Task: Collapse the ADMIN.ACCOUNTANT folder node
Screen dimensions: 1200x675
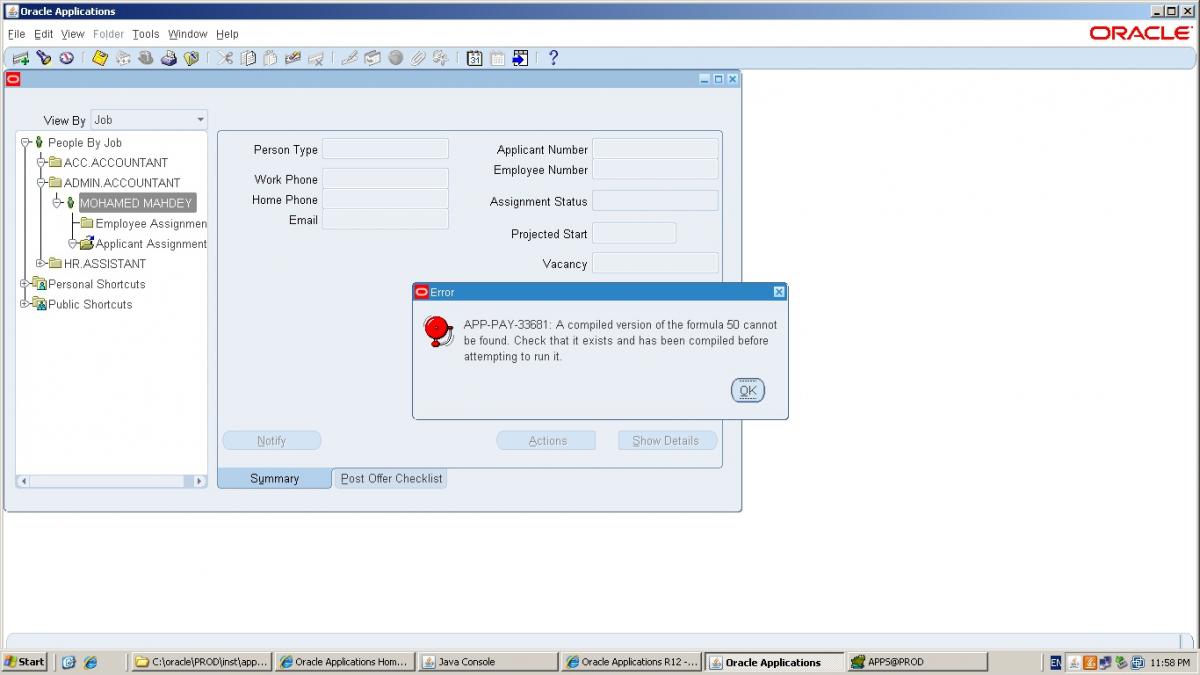Action: point(40,183)
